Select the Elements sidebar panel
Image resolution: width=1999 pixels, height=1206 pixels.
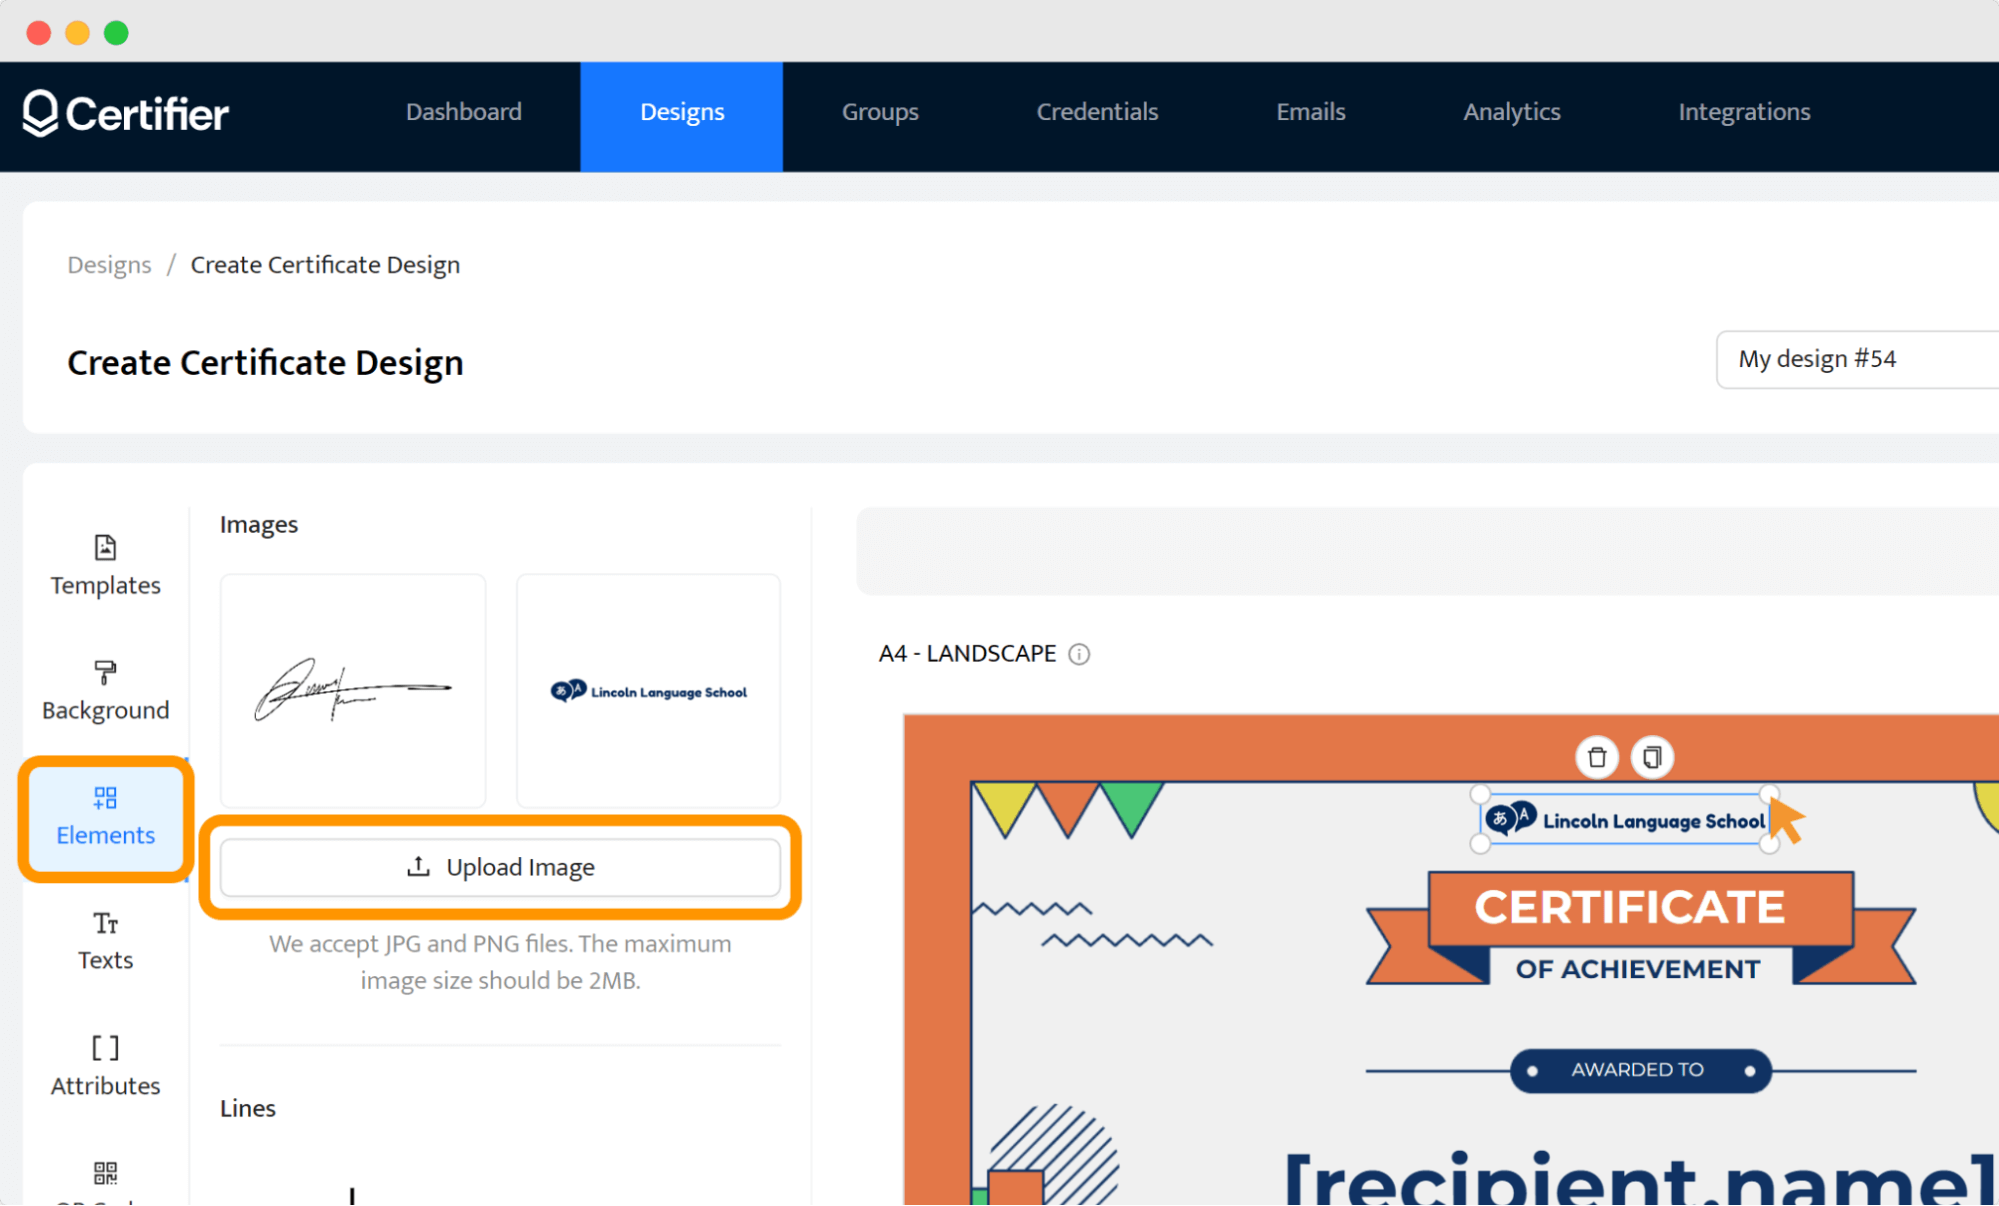coord(105,817)
